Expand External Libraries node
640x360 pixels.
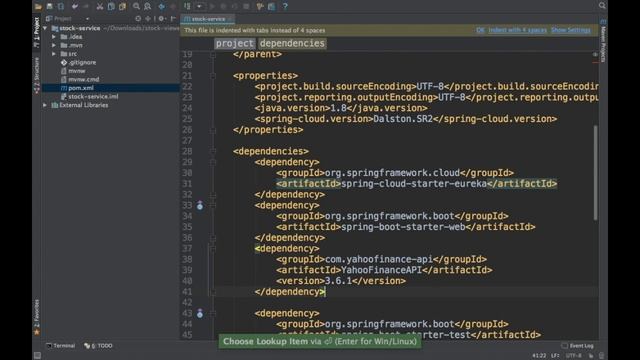click(x=45, y=105)
